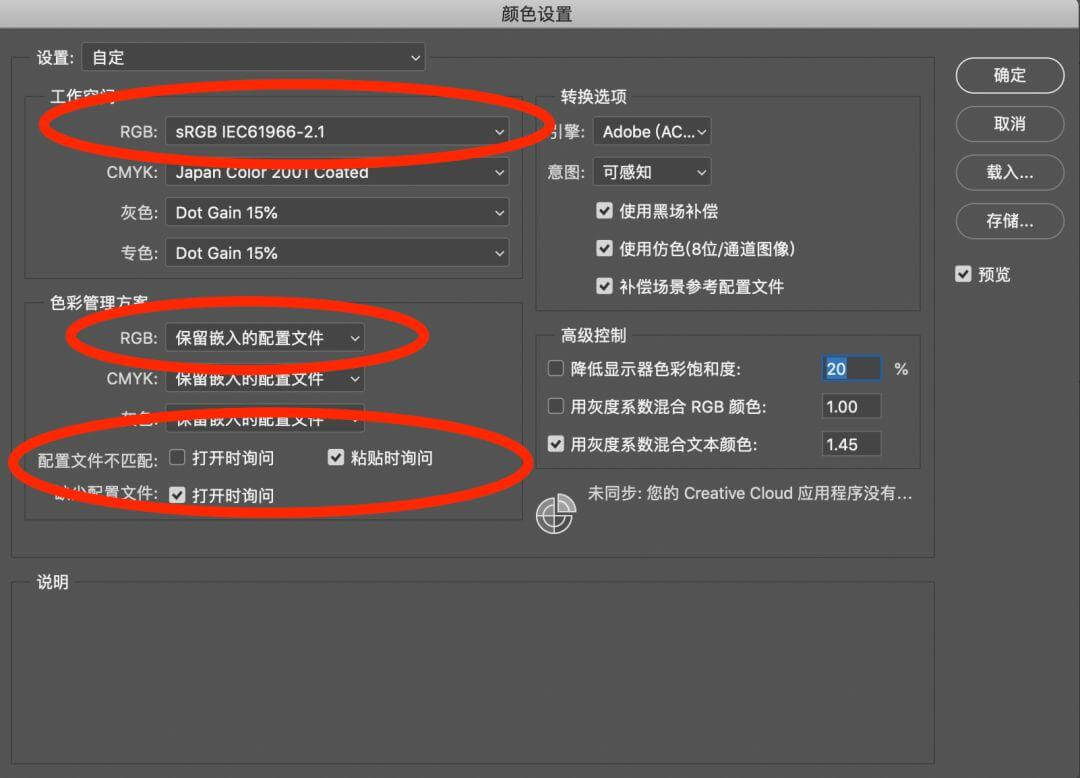Open the 设置 preset dropdown showing 自定
1080x778 pixels.
[x=253, y=58]
